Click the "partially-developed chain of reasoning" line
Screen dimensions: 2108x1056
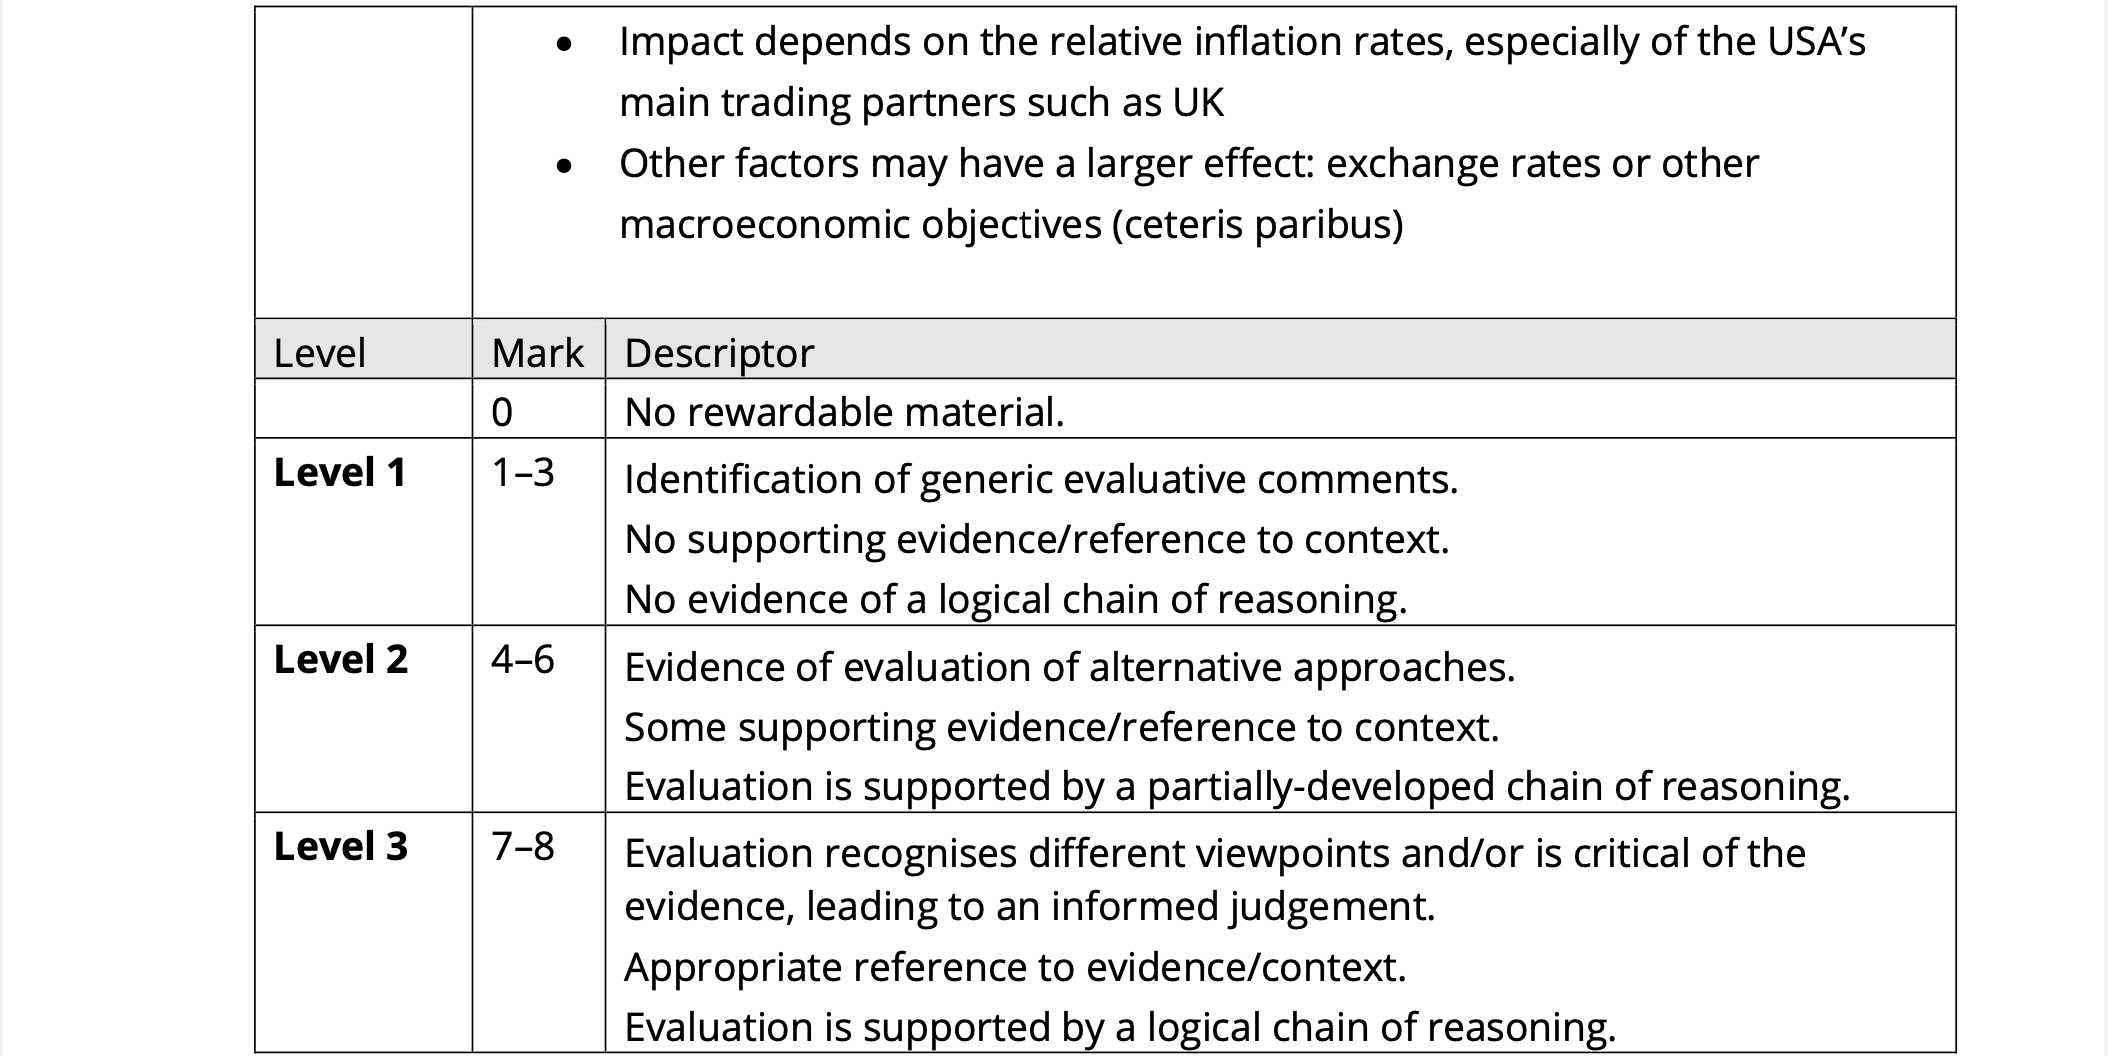[x=1236, y=786]
